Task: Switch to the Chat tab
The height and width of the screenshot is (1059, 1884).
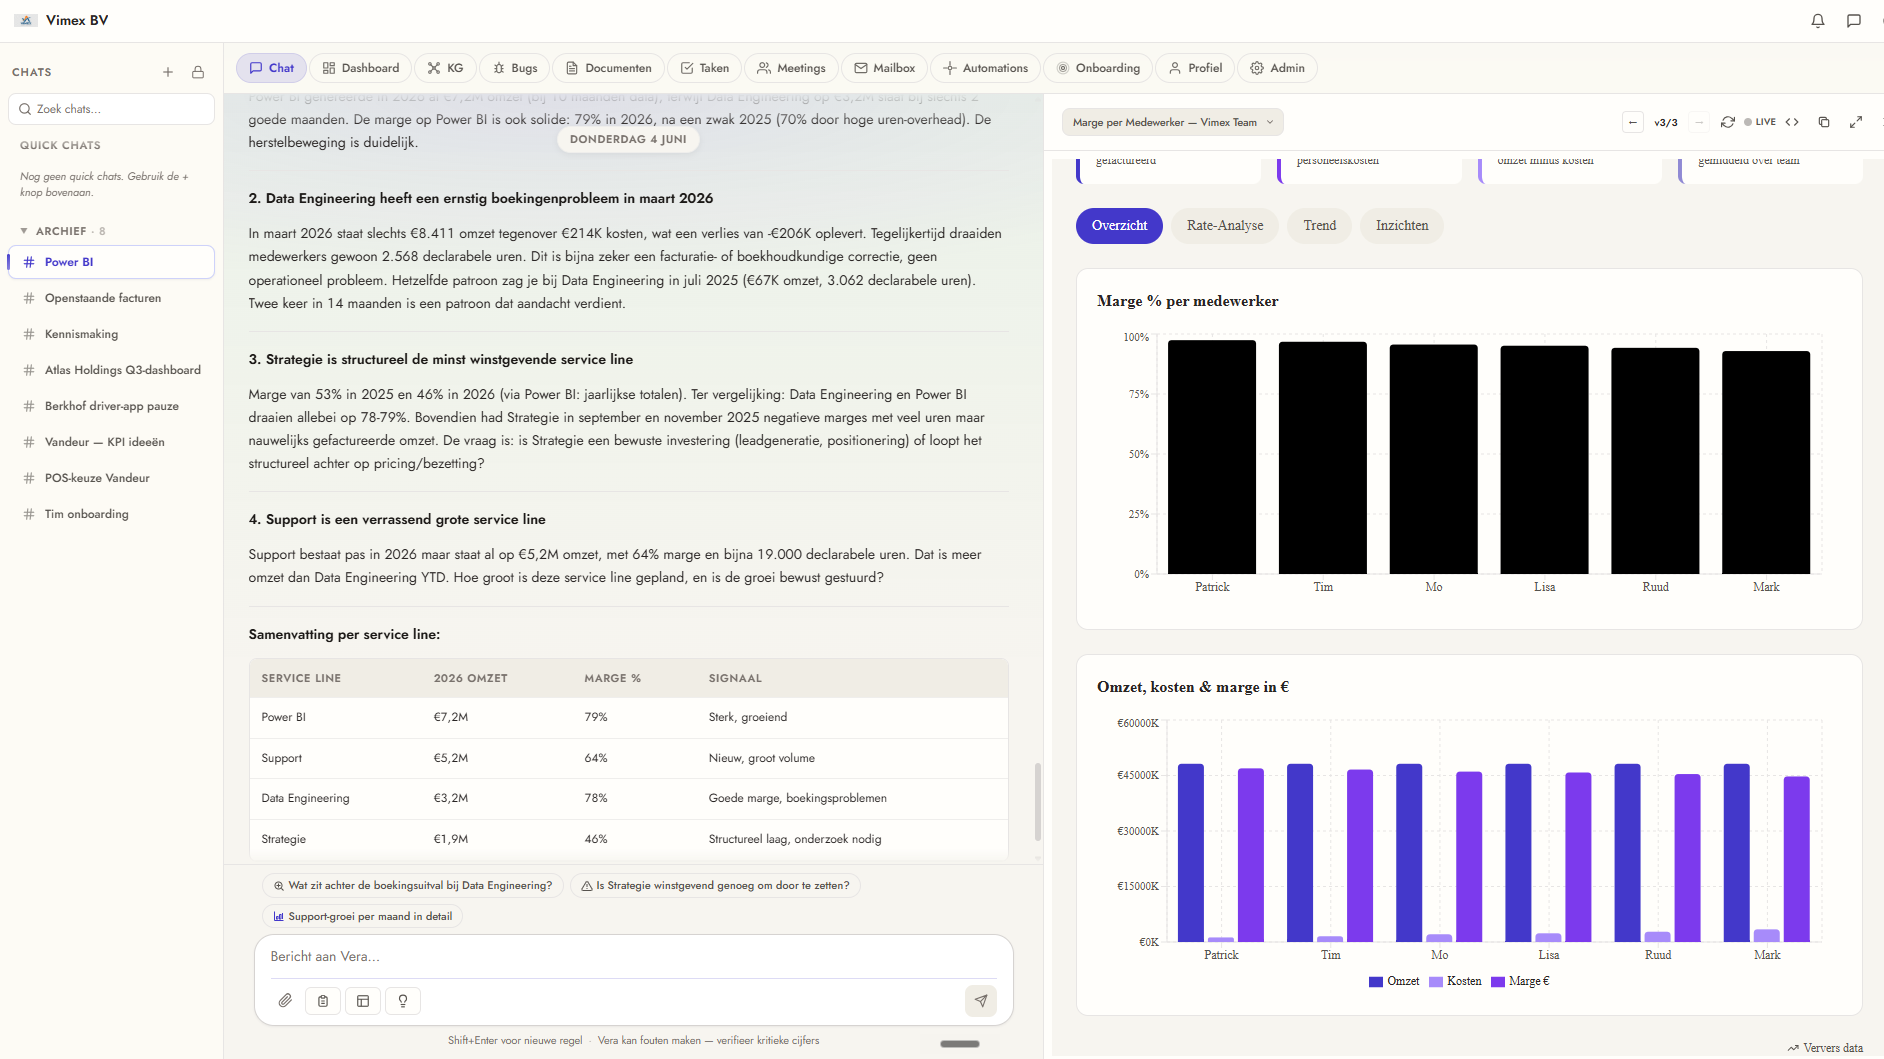Action: pyautogui.click(x=272, y=68)
